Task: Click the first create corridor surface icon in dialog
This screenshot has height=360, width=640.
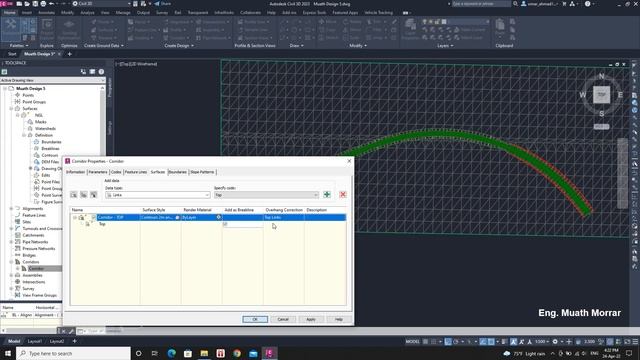Action: pyautogui.click(x=74, y=195)
